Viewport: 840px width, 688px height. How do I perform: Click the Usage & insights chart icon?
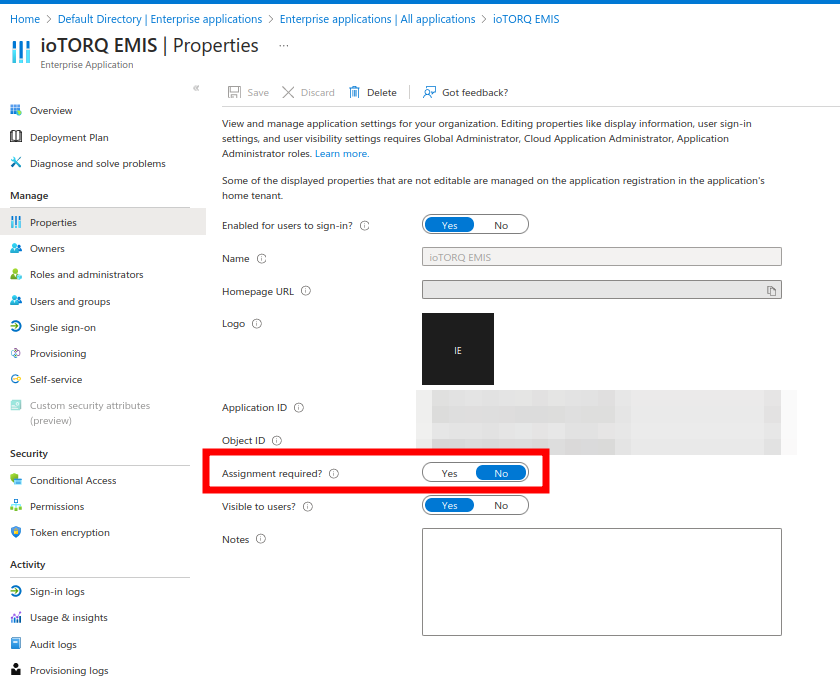pyautogui.click(x=16, y=617)
